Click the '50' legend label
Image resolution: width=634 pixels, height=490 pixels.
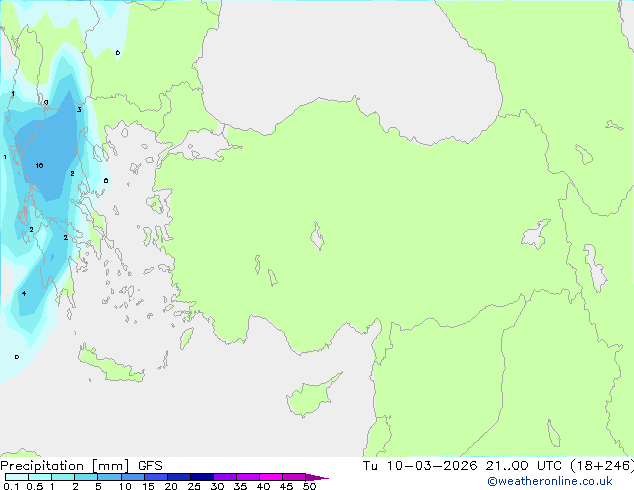[x=309, y=486]
